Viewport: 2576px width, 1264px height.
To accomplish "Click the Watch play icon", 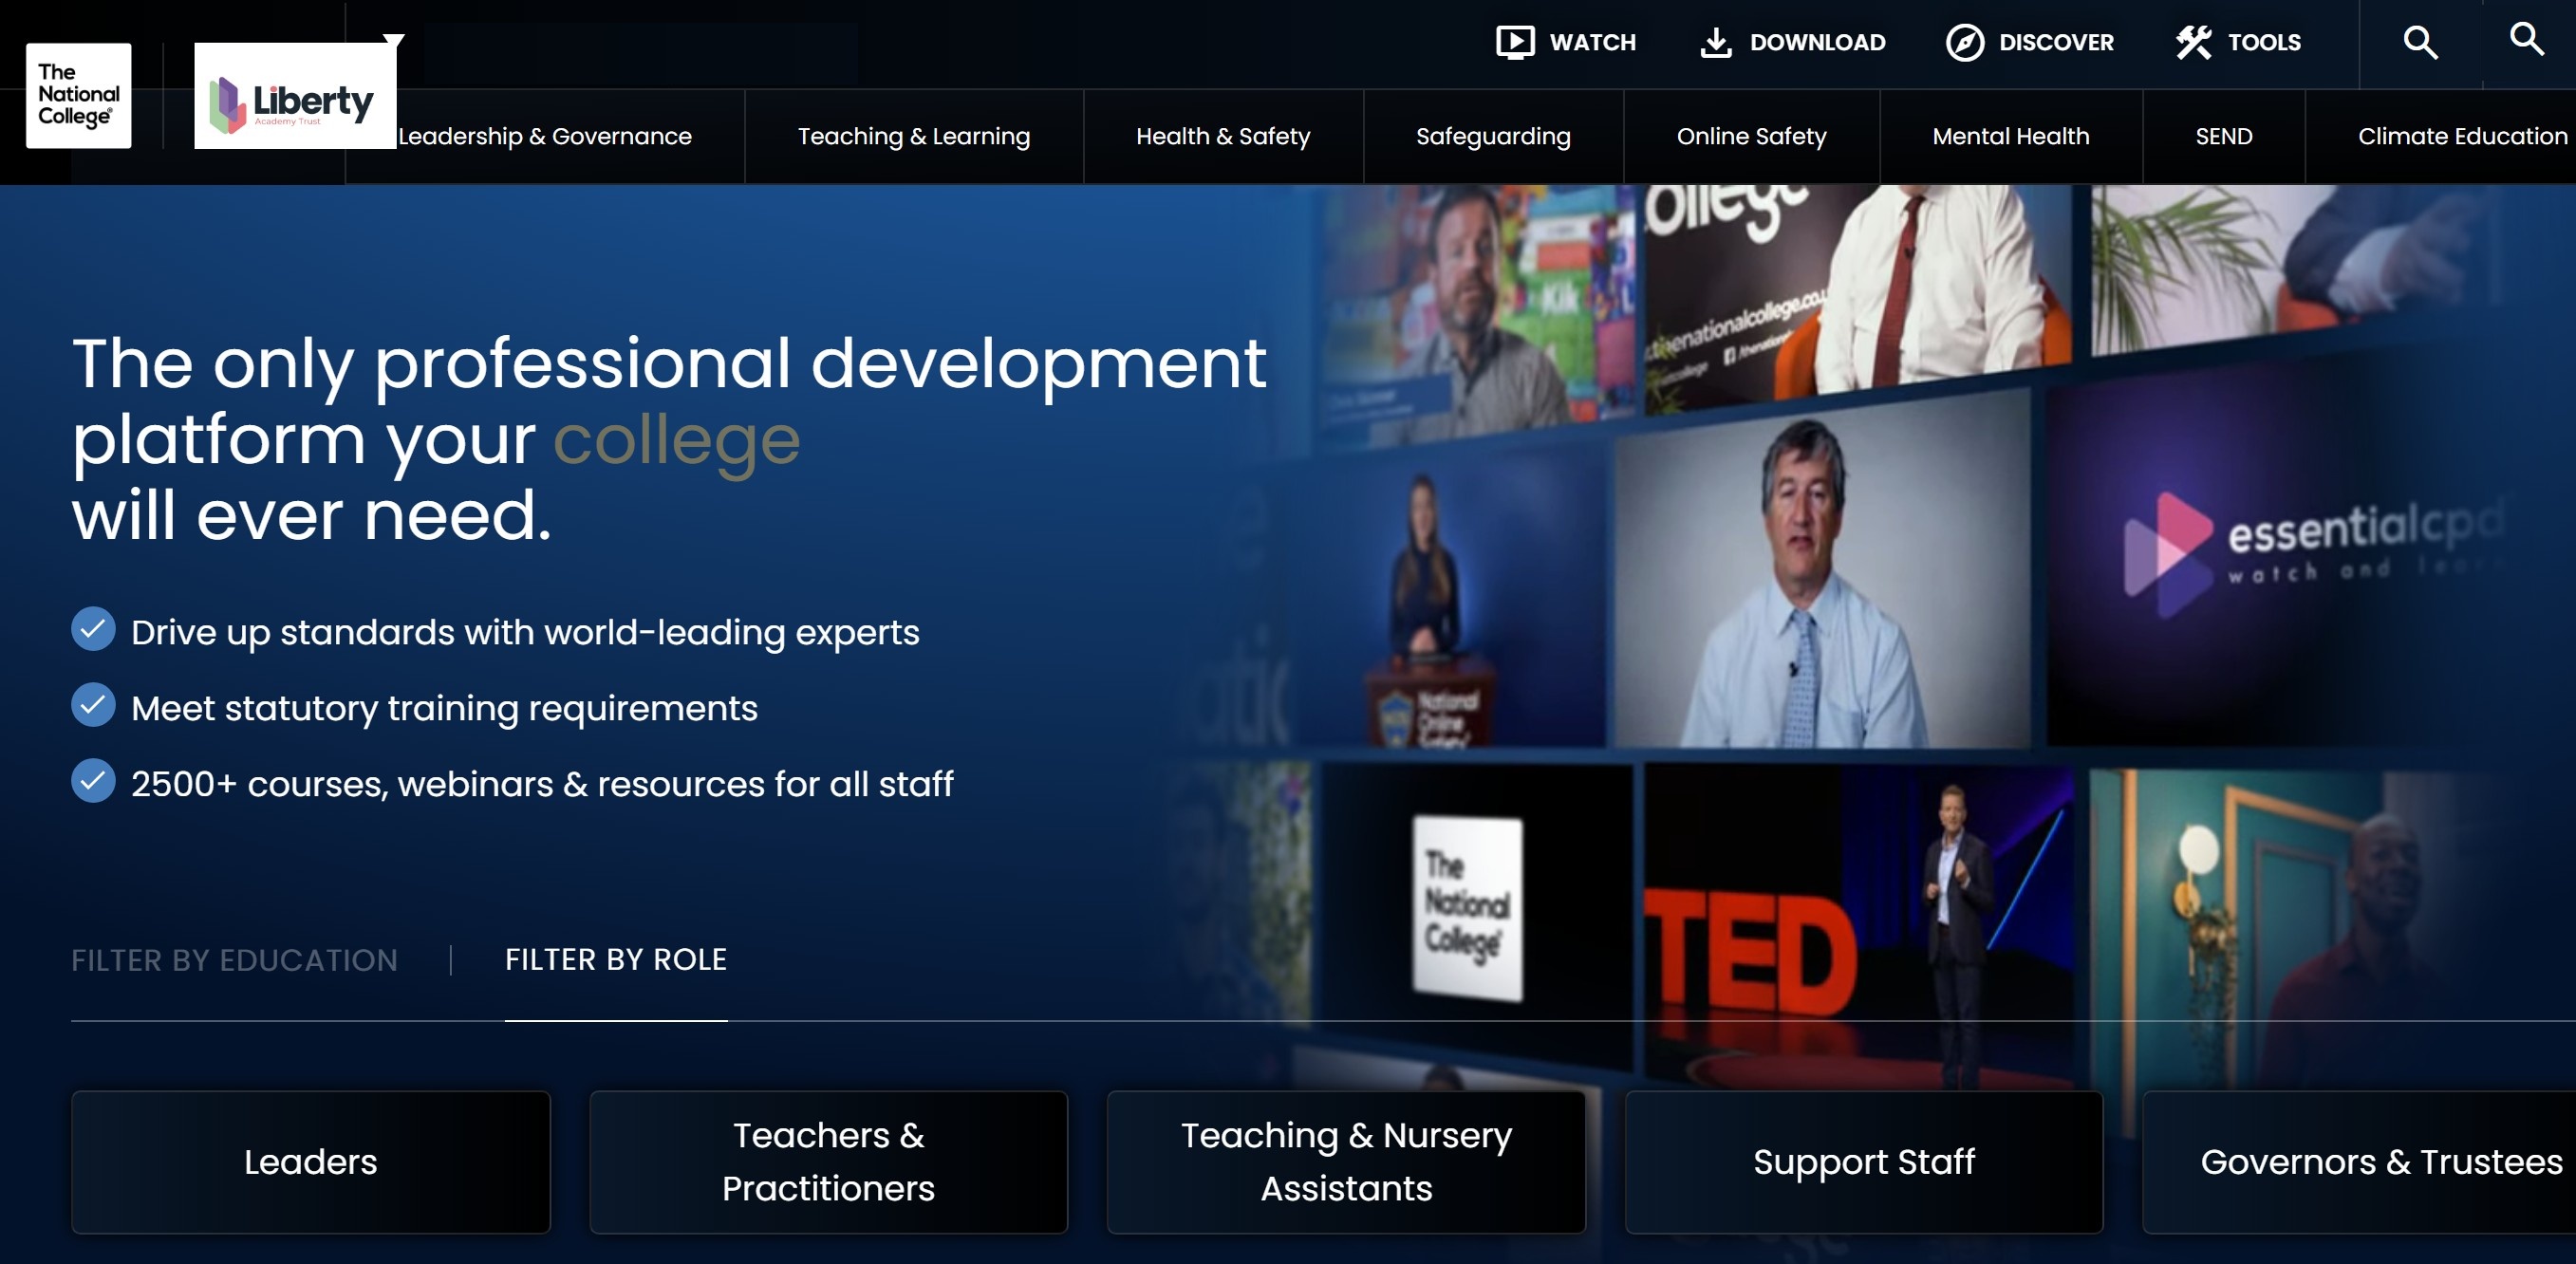I will coord(1515,42).
